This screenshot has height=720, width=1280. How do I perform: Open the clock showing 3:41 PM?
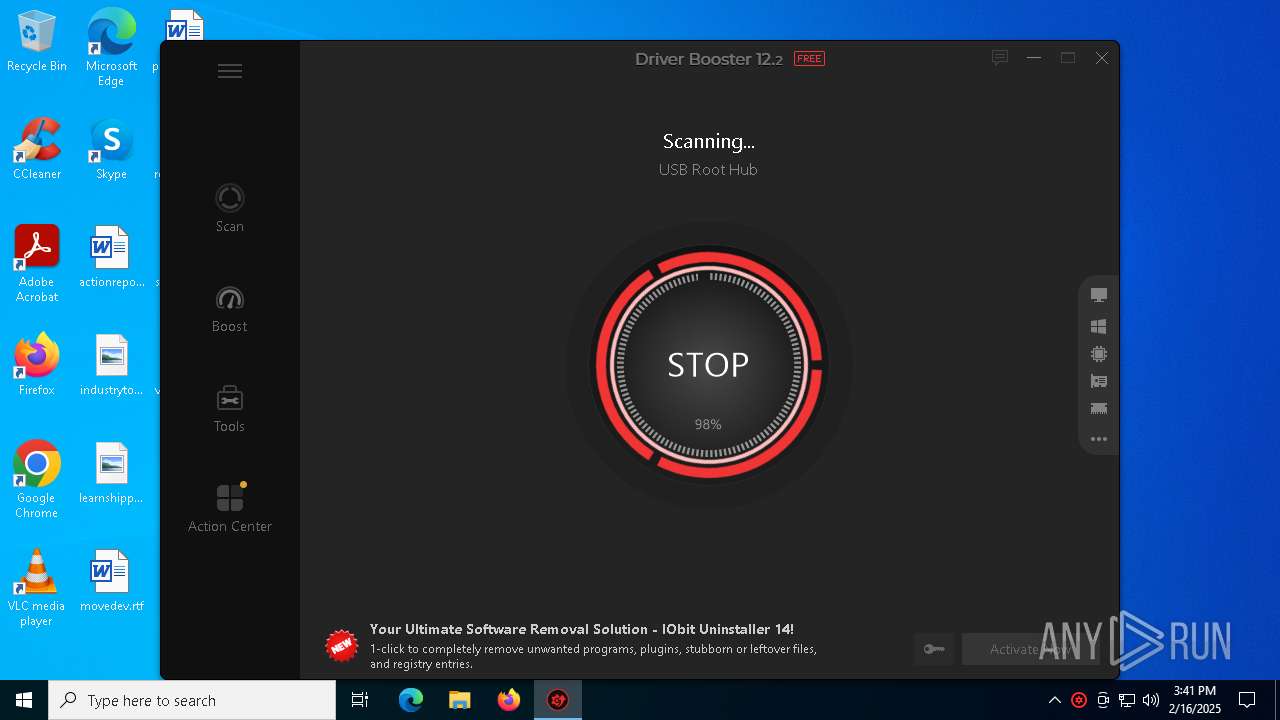(1196, 700)
